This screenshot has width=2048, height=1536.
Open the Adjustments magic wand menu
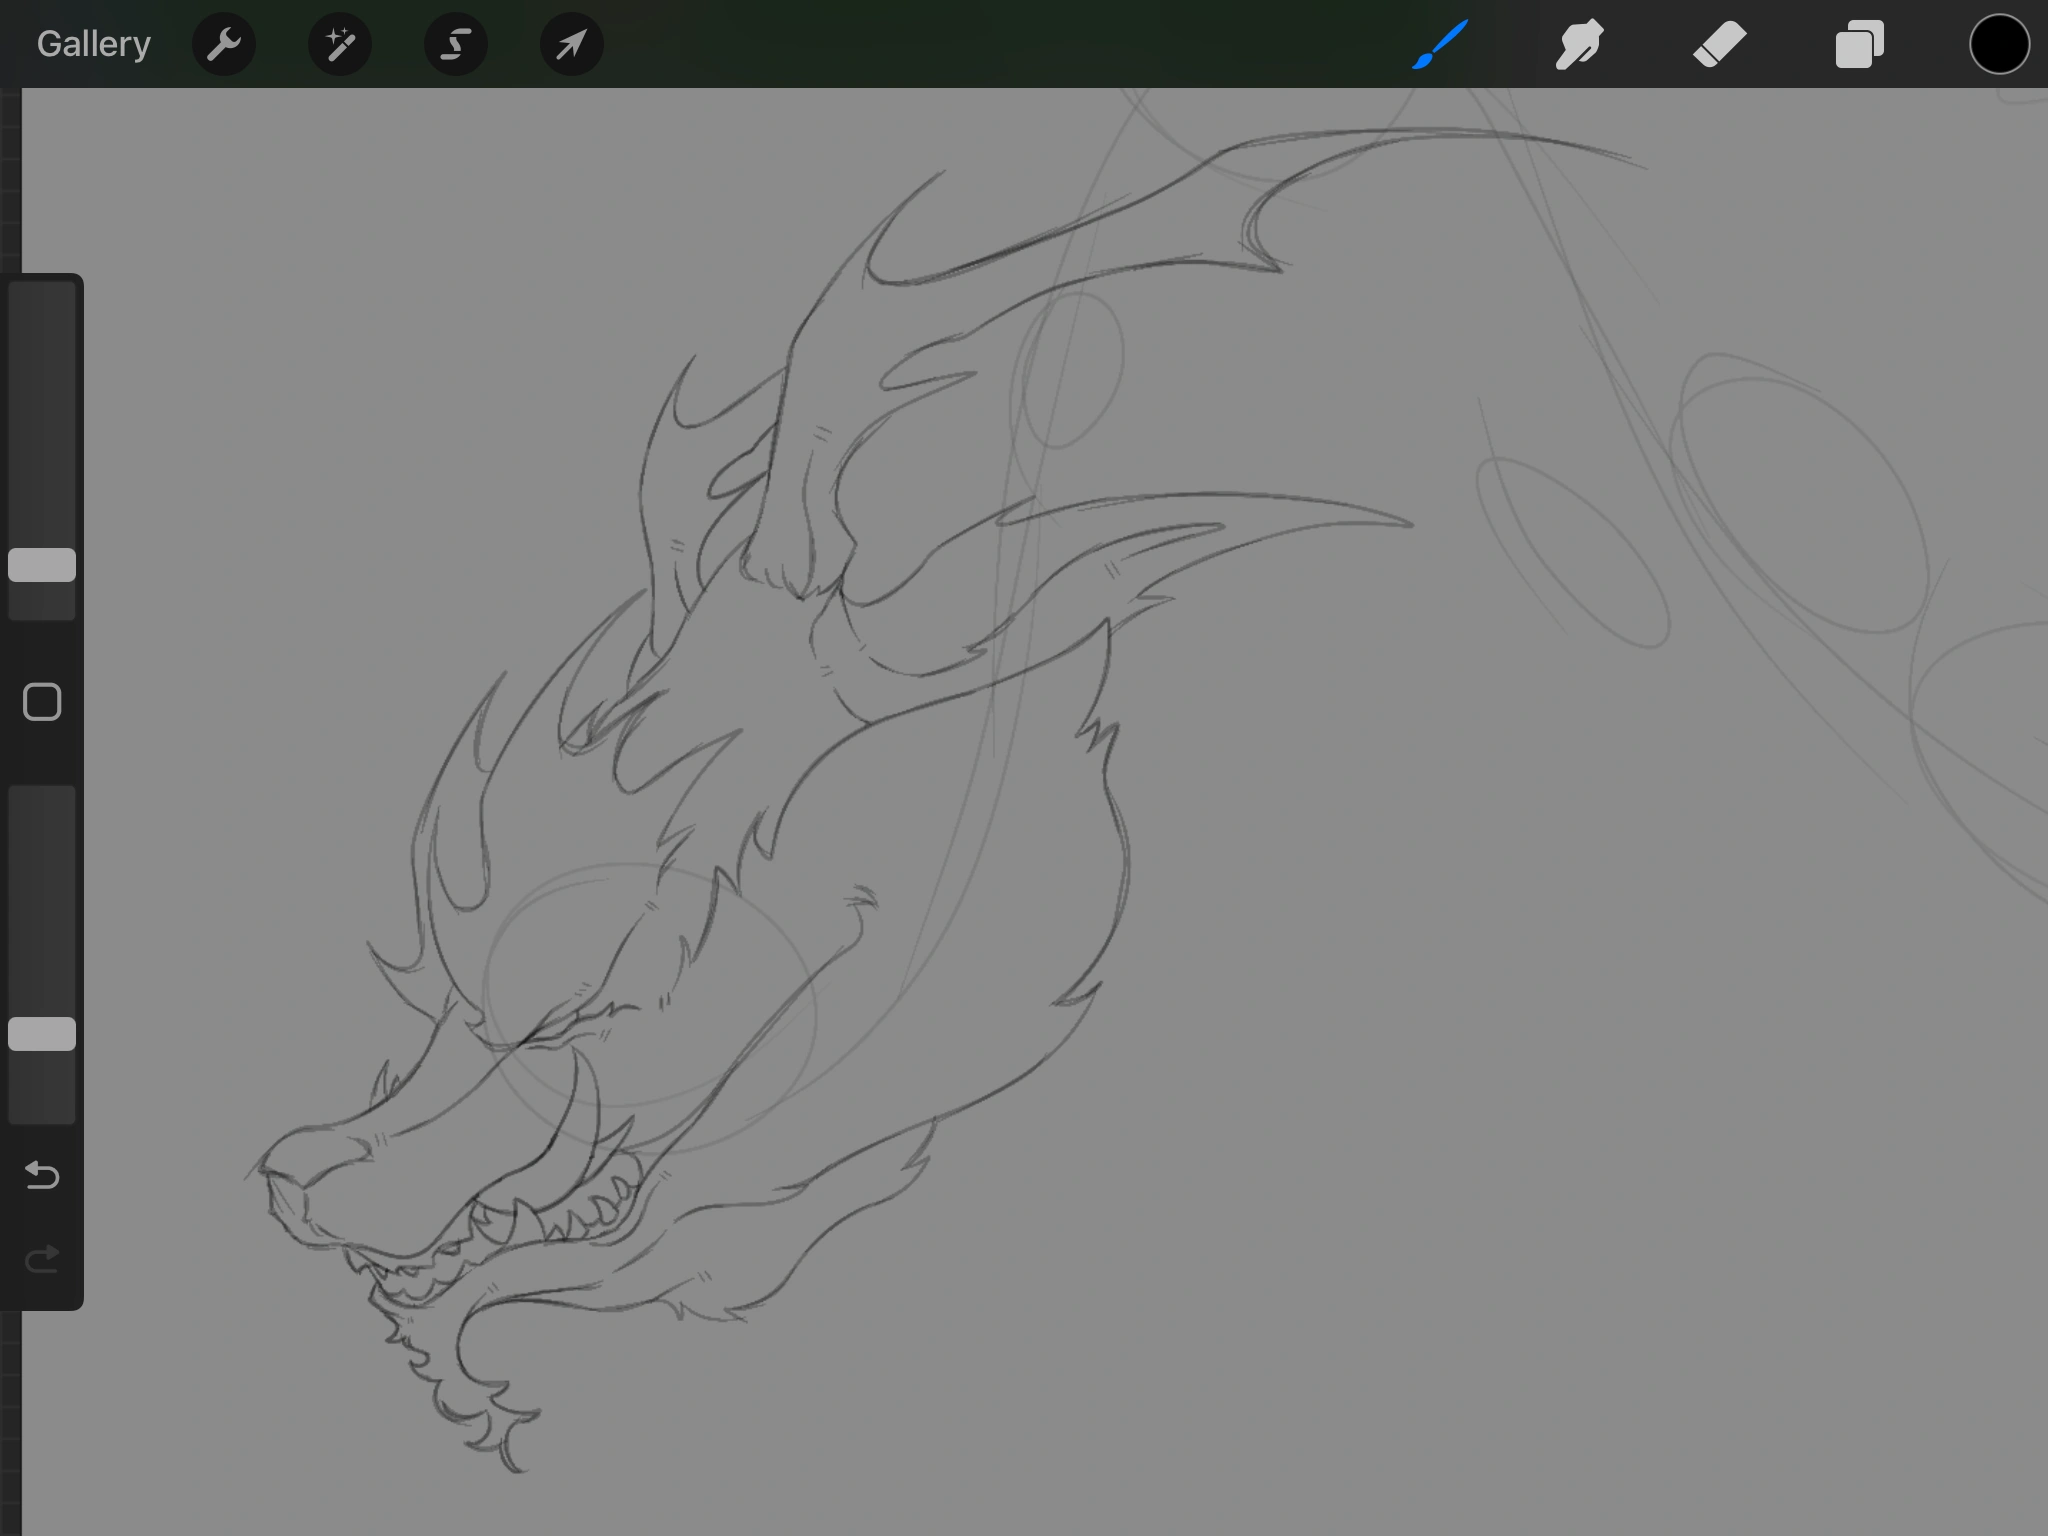point(339,43)
